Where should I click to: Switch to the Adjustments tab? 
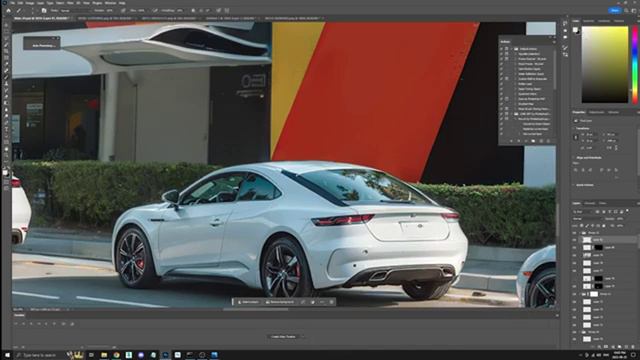click(x=596, y=112)
